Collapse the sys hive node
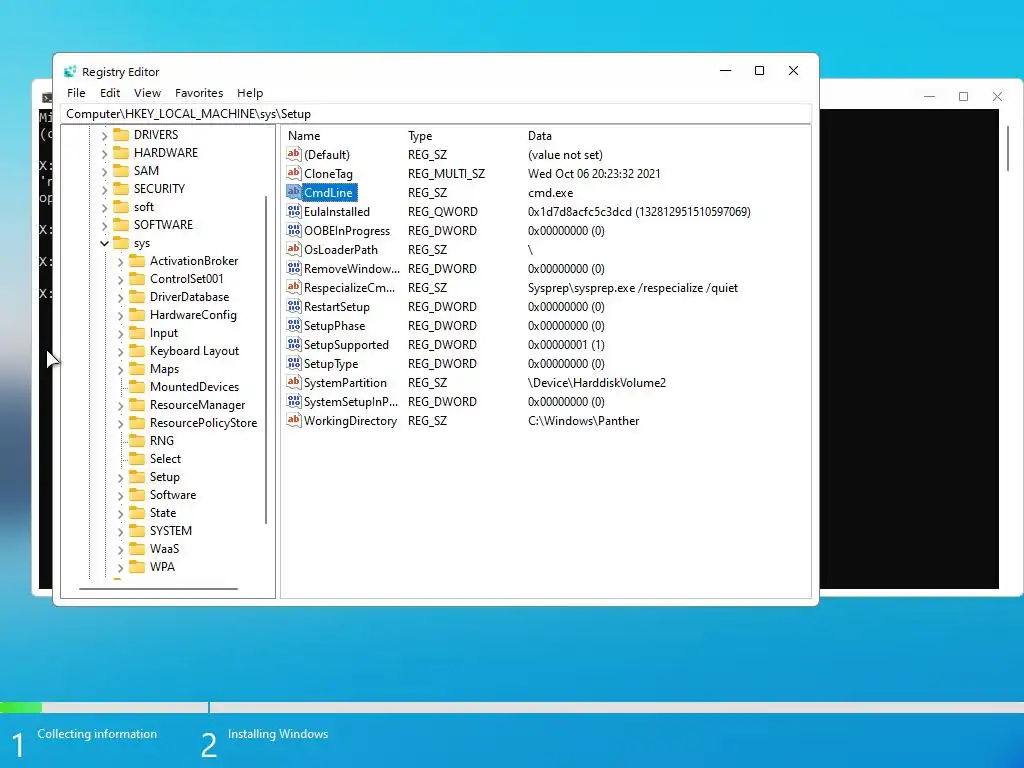1024x768 pixels. (x=104, y=243)
